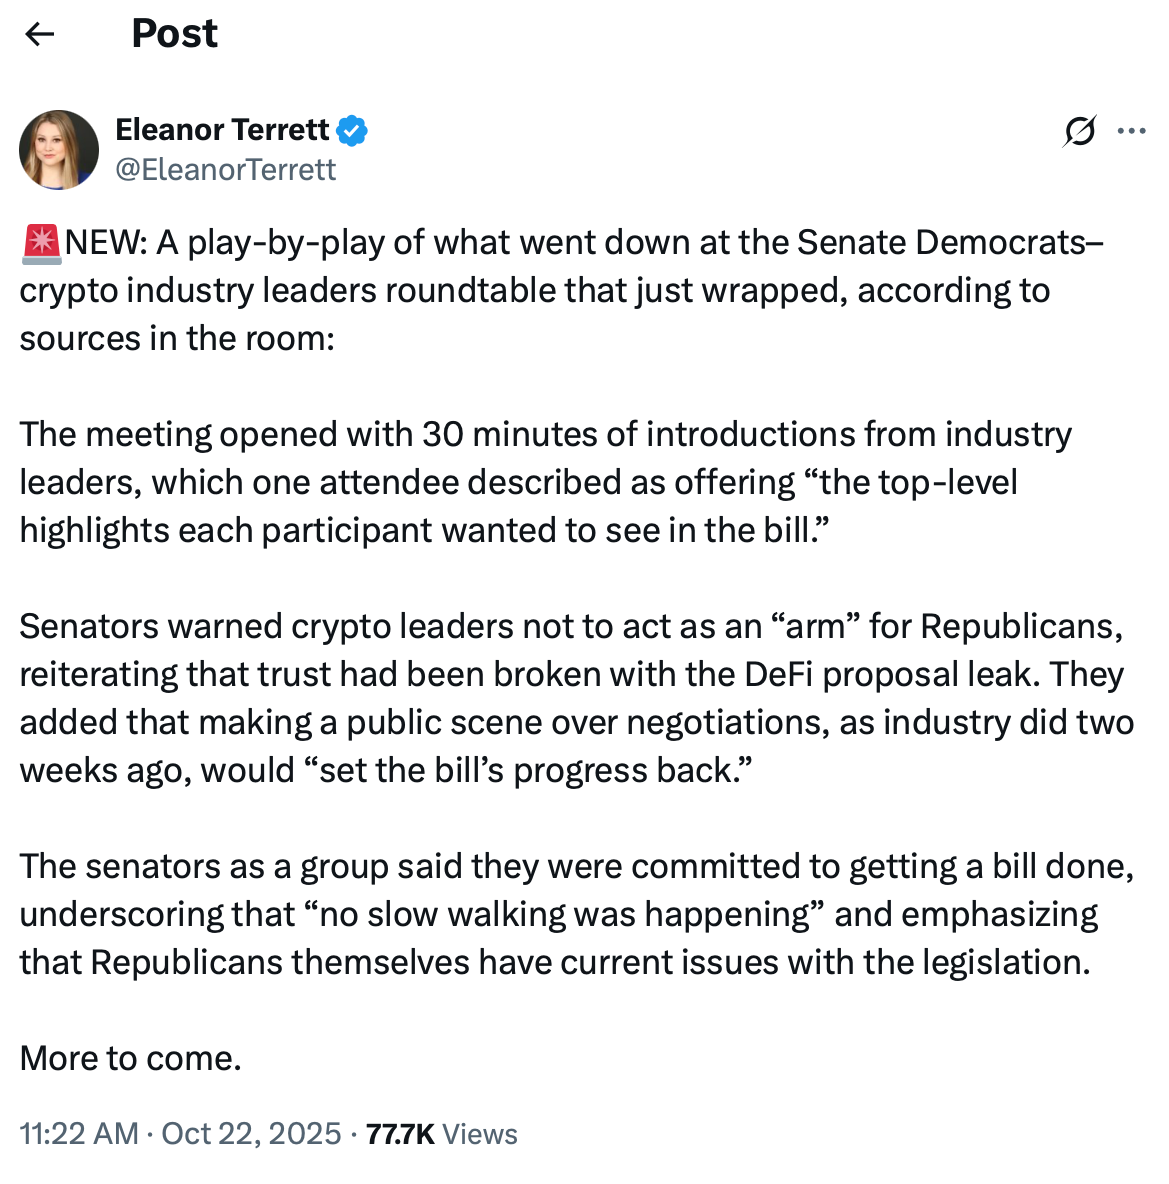Click the 77.7K view count number
The width and height of the screenshot is (1169, 1184).
coord(400,1134)
